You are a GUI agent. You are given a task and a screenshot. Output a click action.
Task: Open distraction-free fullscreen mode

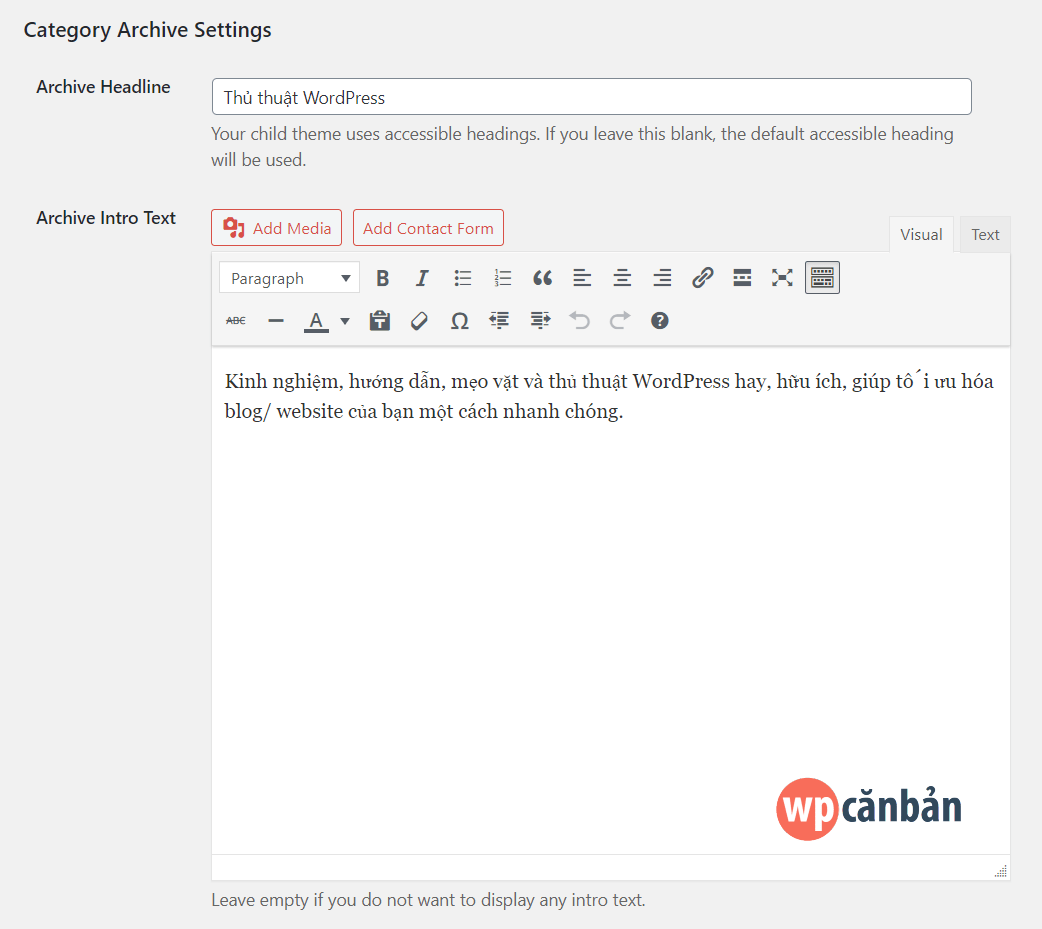point(782,278)
